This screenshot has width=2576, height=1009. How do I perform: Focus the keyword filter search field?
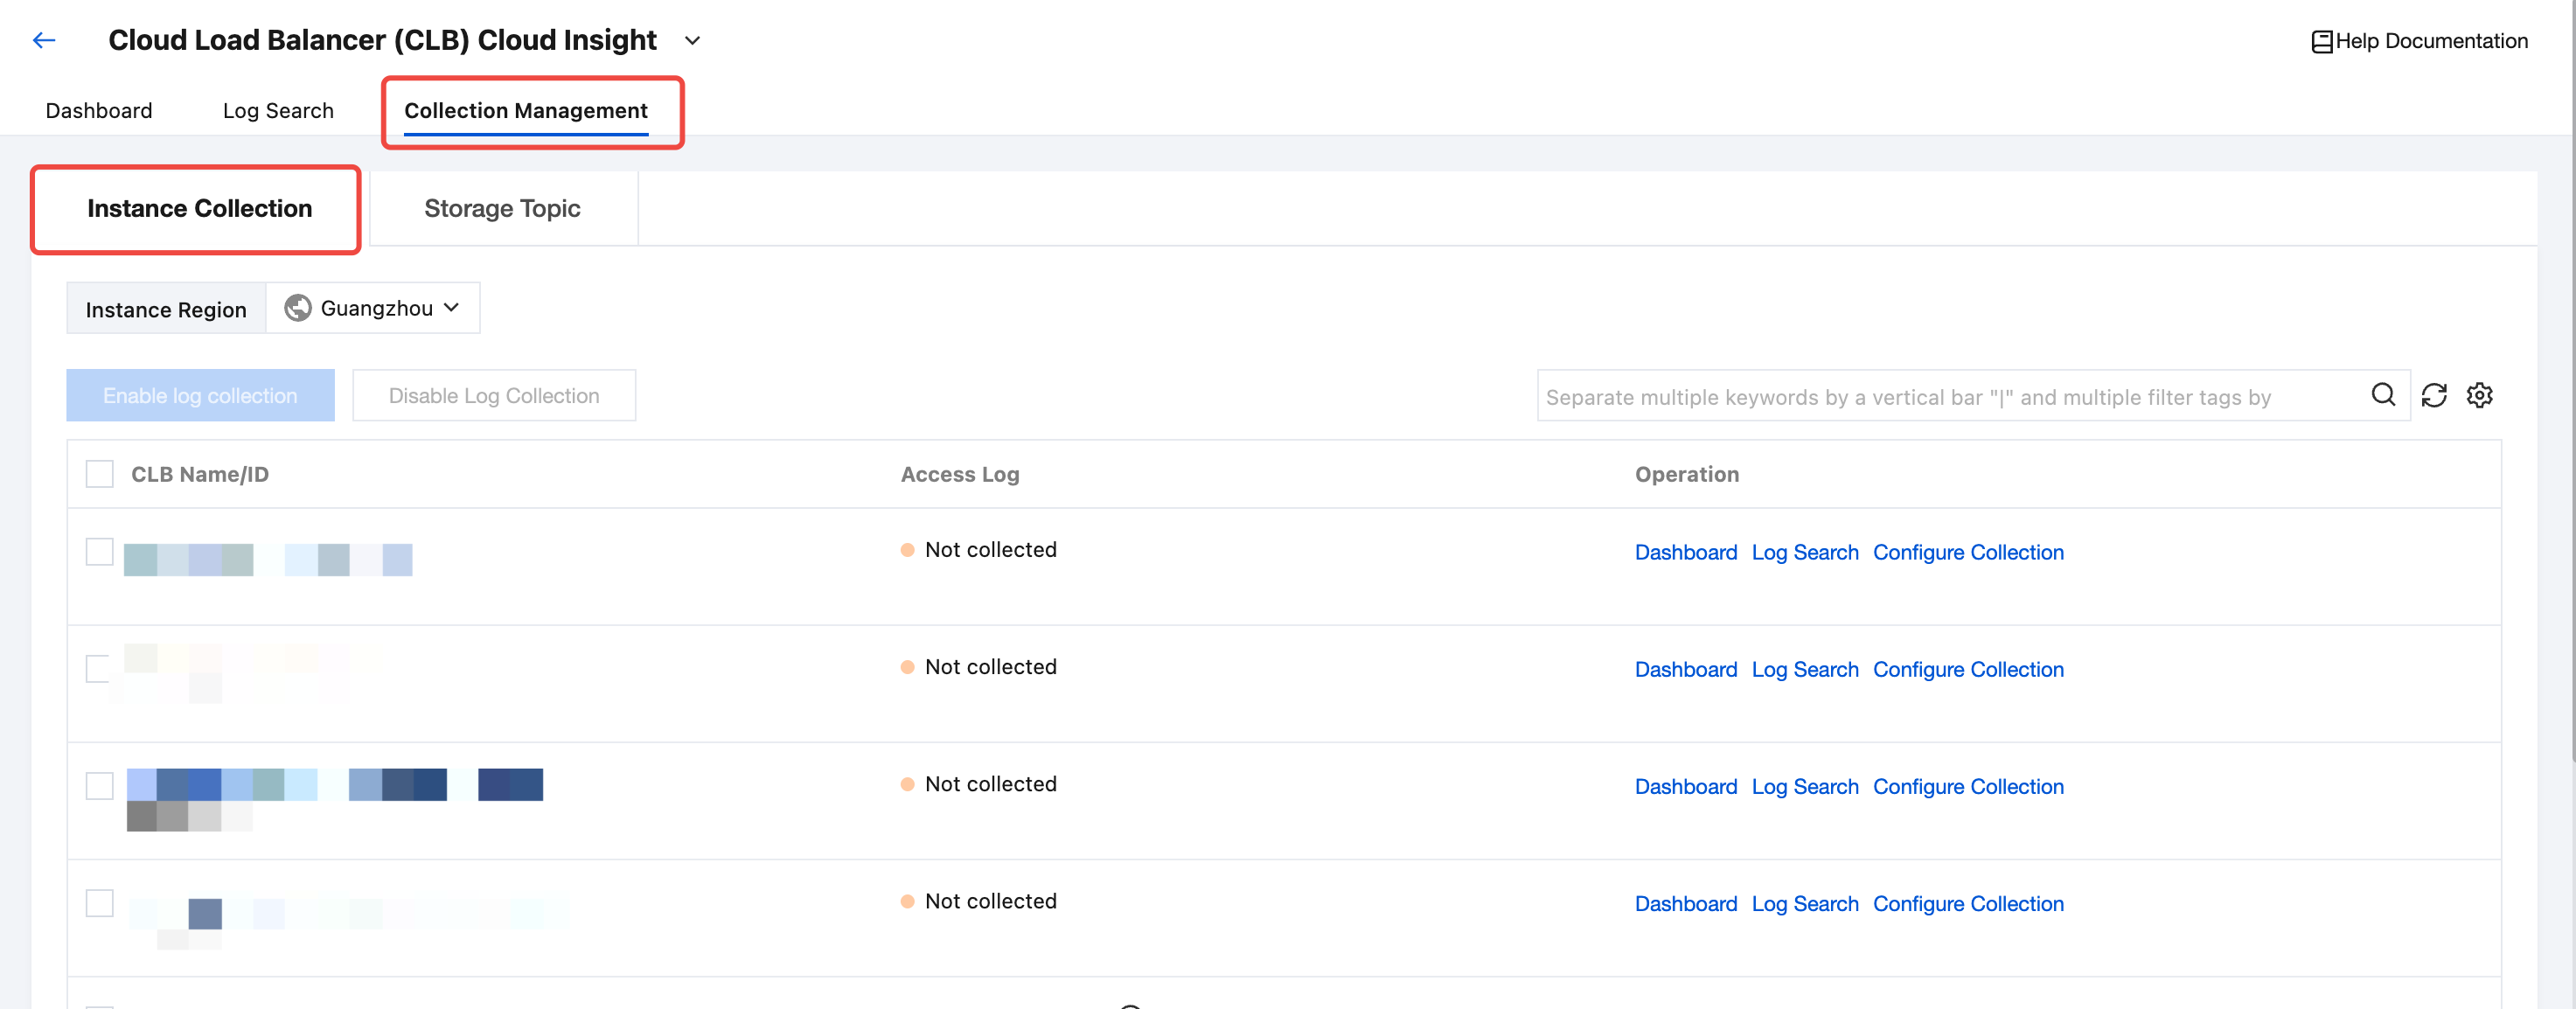pyautogui.click(x=1950, y=396)
